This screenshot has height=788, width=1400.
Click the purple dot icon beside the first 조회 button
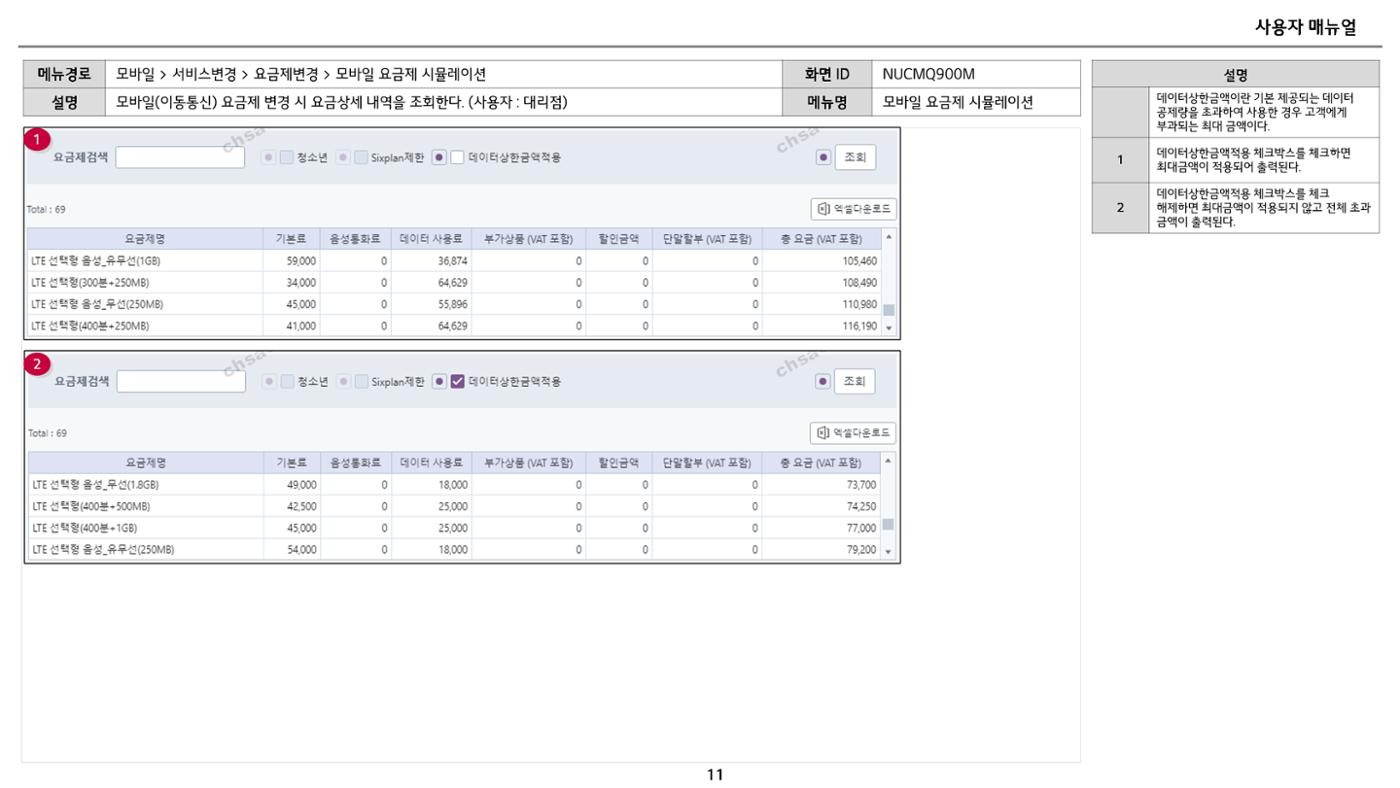[x=823, y=157]
